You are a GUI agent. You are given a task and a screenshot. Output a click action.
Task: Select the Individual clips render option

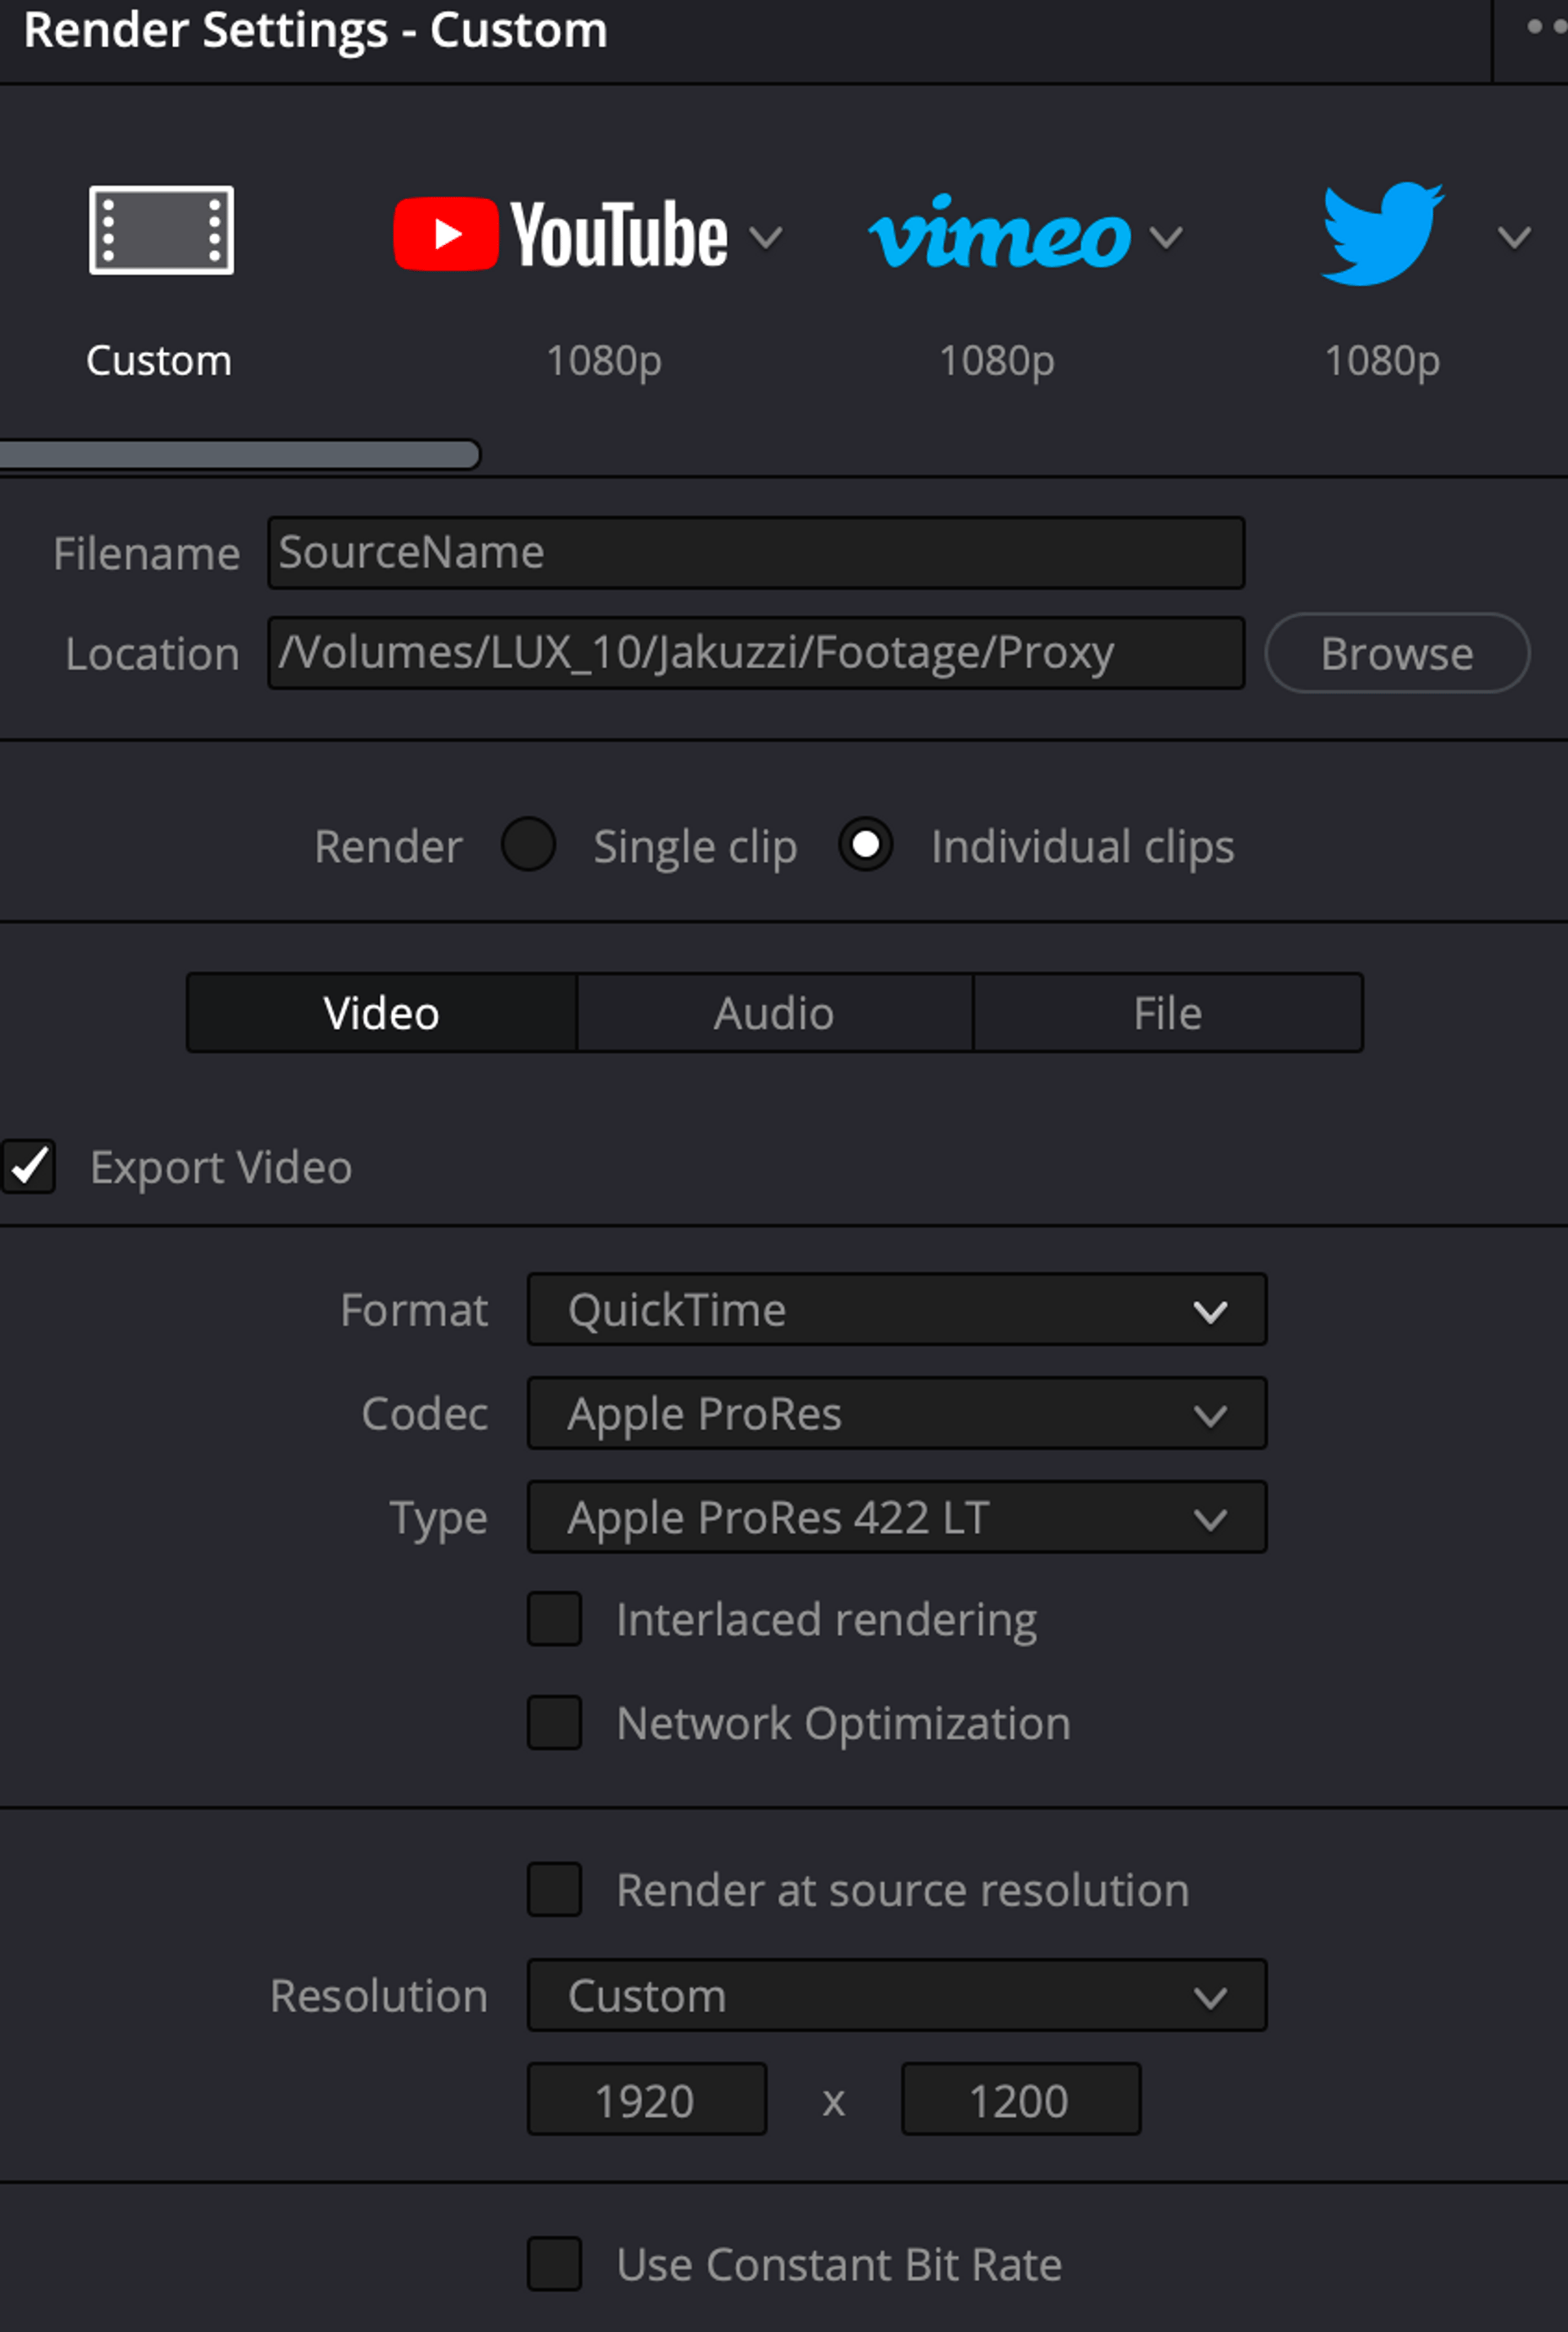pyautogui.click(x=866, y=844)
